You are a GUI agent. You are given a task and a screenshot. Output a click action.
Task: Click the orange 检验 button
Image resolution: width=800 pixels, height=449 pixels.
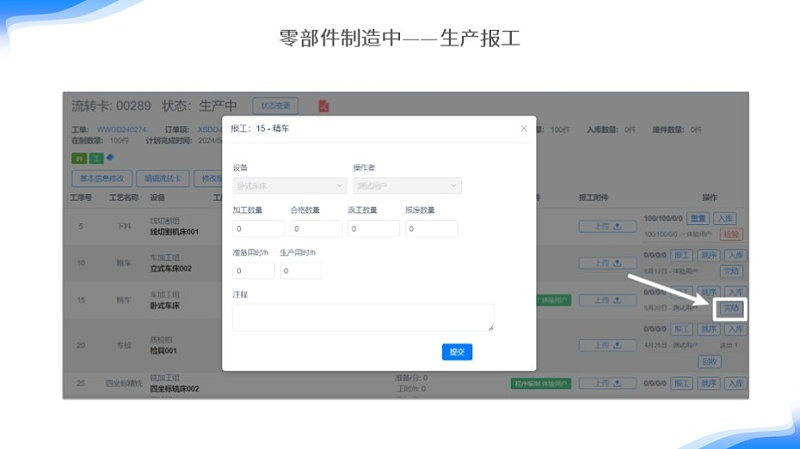[731, 234]
